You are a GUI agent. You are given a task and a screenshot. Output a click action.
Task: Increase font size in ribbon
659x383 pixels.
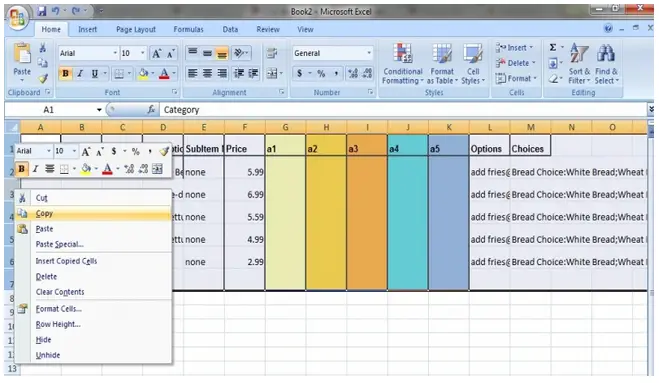coord(157,53)
